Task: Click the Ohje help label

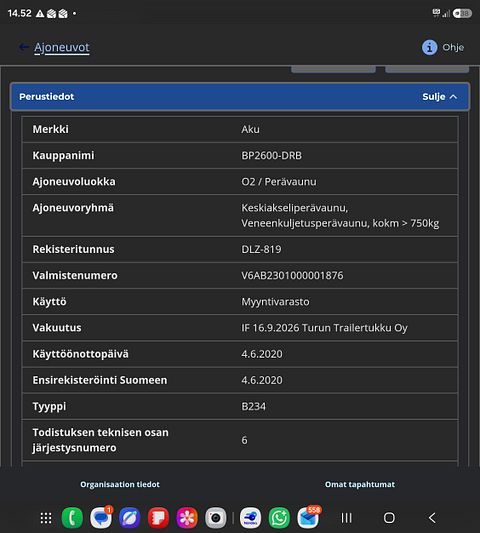Action: click(453, 47)
